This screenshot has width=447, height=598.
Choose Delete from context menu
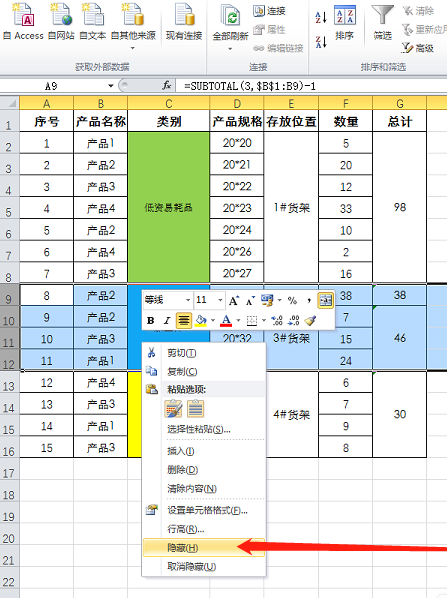(x=204, y=470)
